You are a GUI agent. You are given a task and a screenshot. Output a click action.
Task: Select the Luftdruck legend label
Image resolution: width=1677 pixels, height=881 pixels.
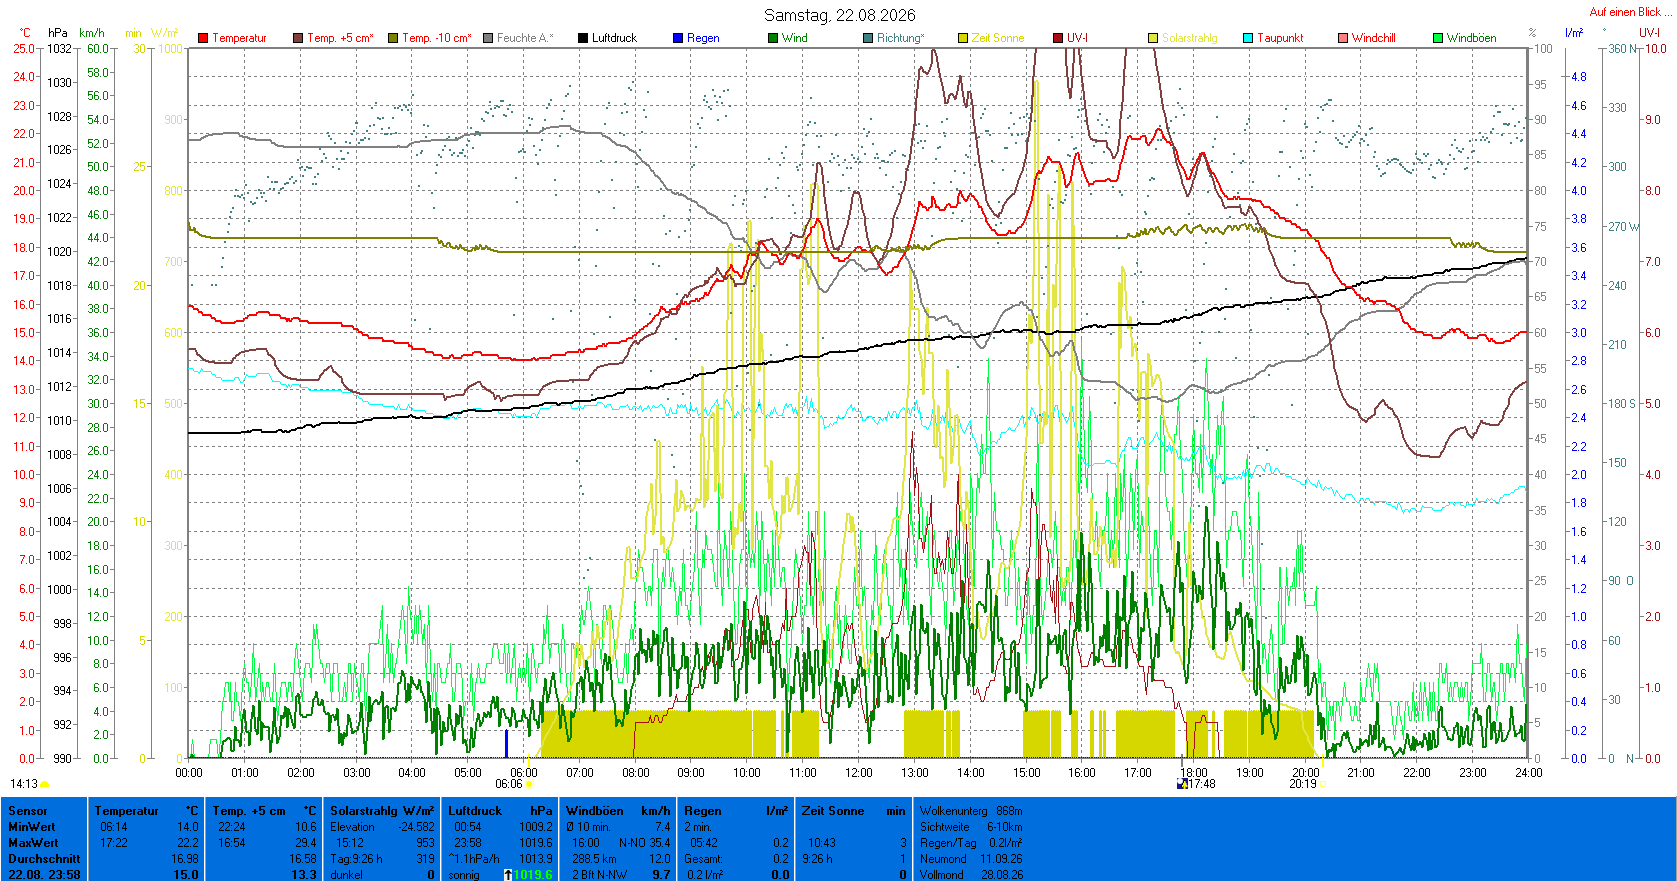[615, 38]
